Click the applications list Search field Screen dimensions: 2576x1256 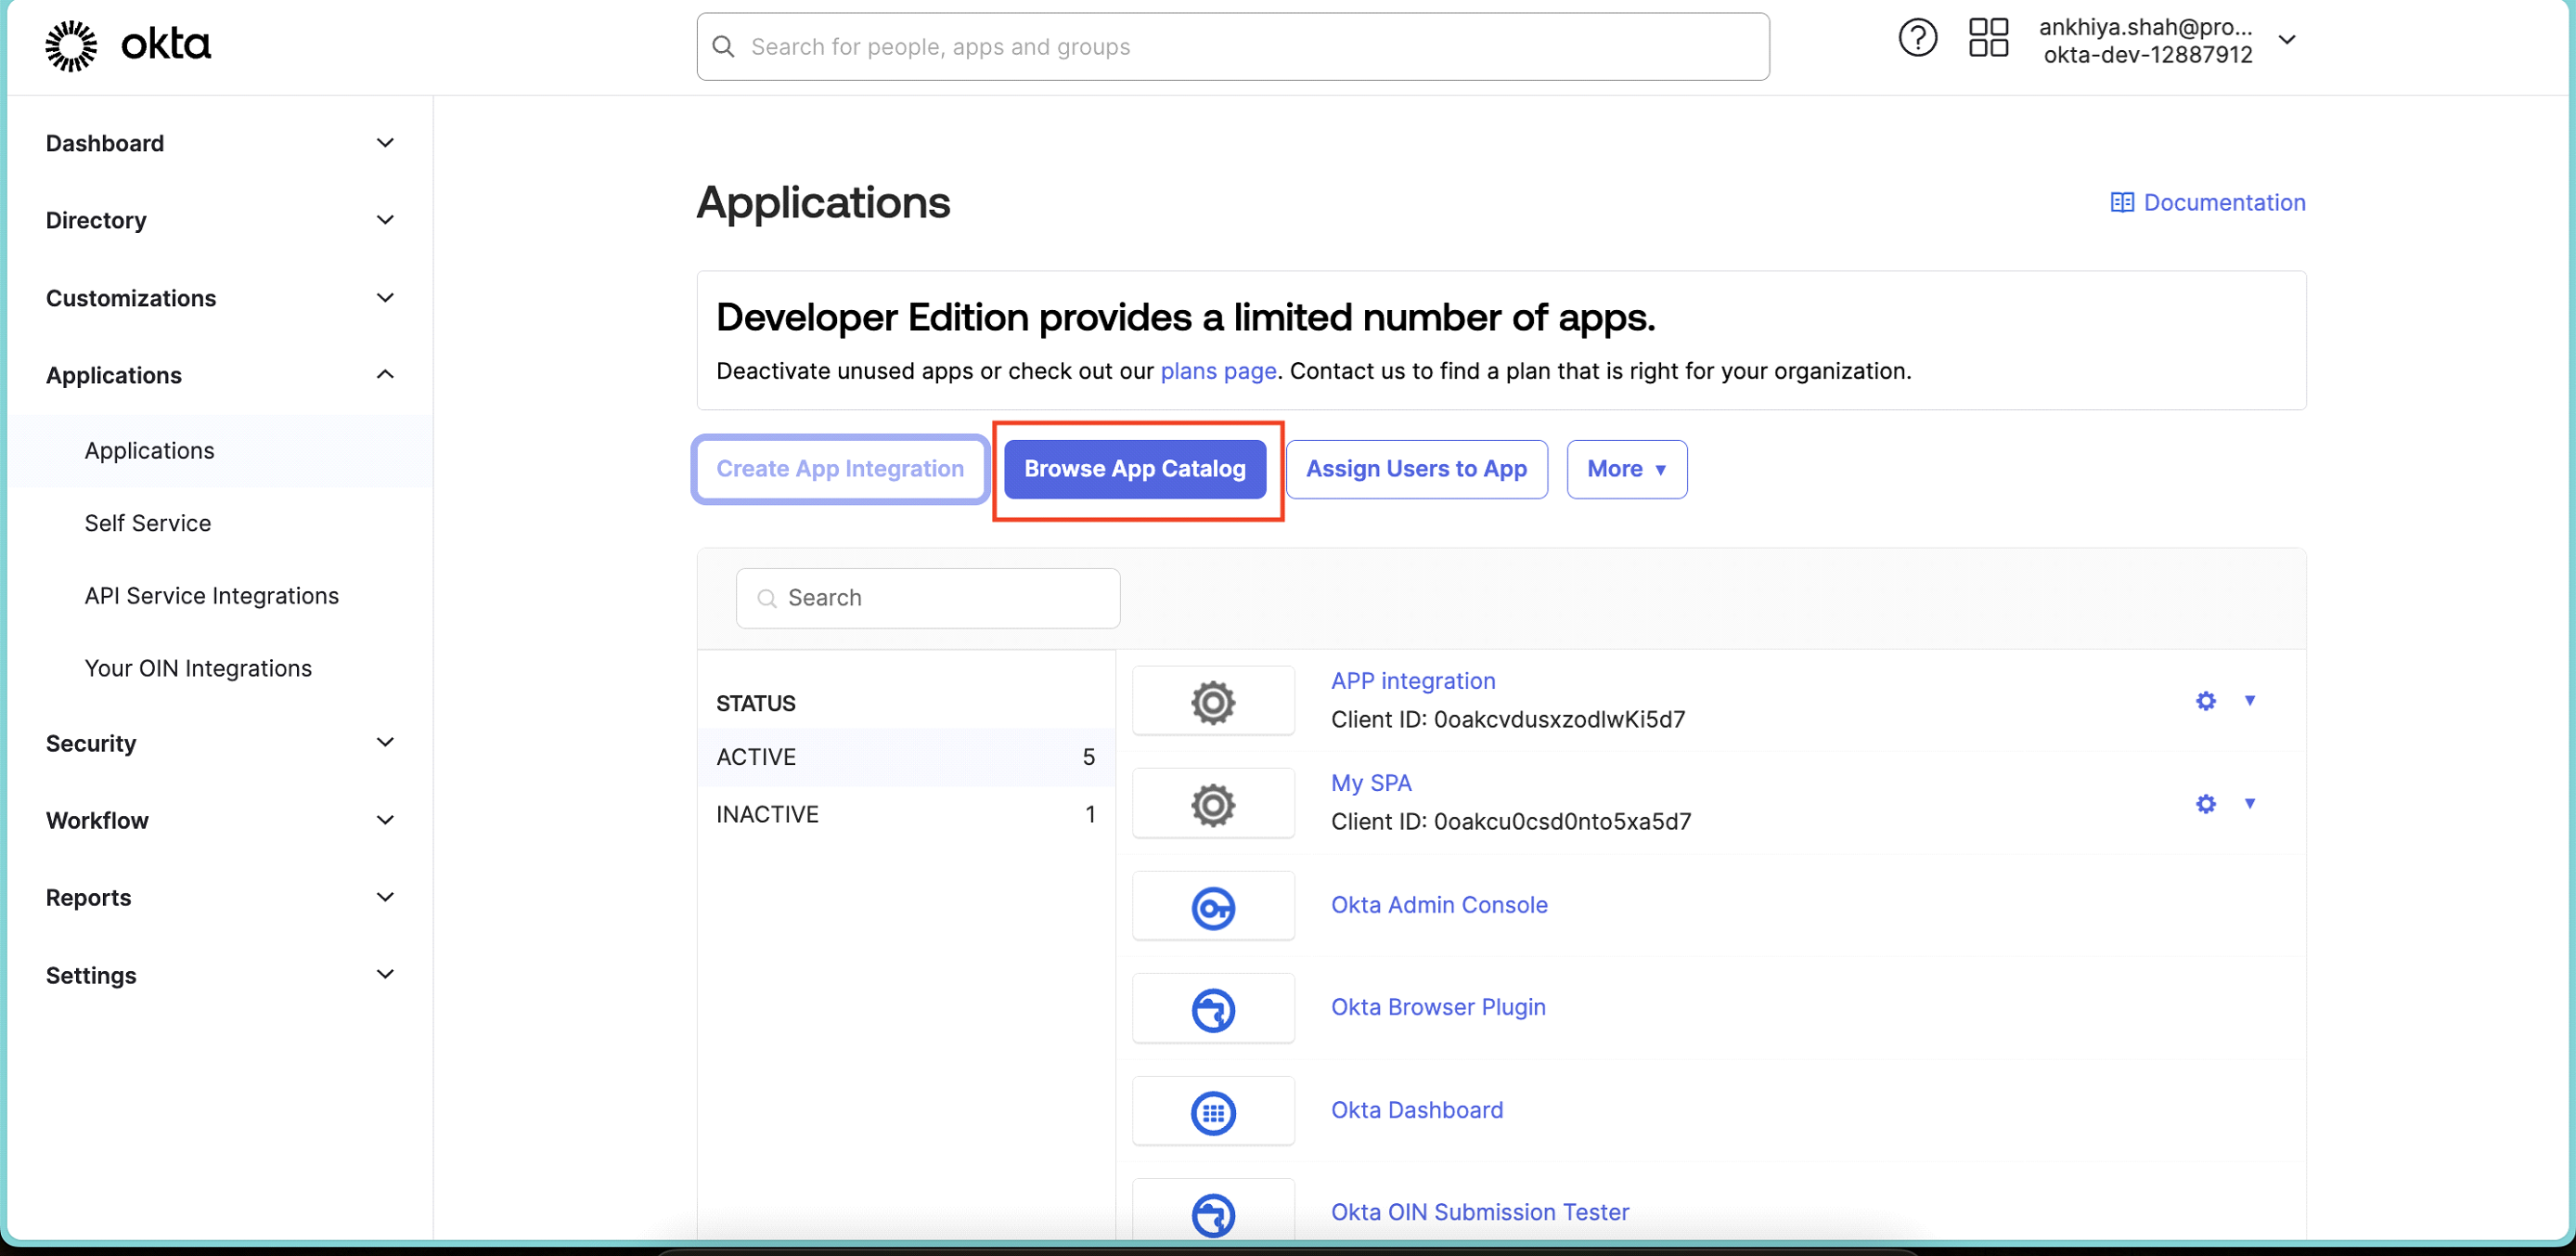[x=927, y=598]
